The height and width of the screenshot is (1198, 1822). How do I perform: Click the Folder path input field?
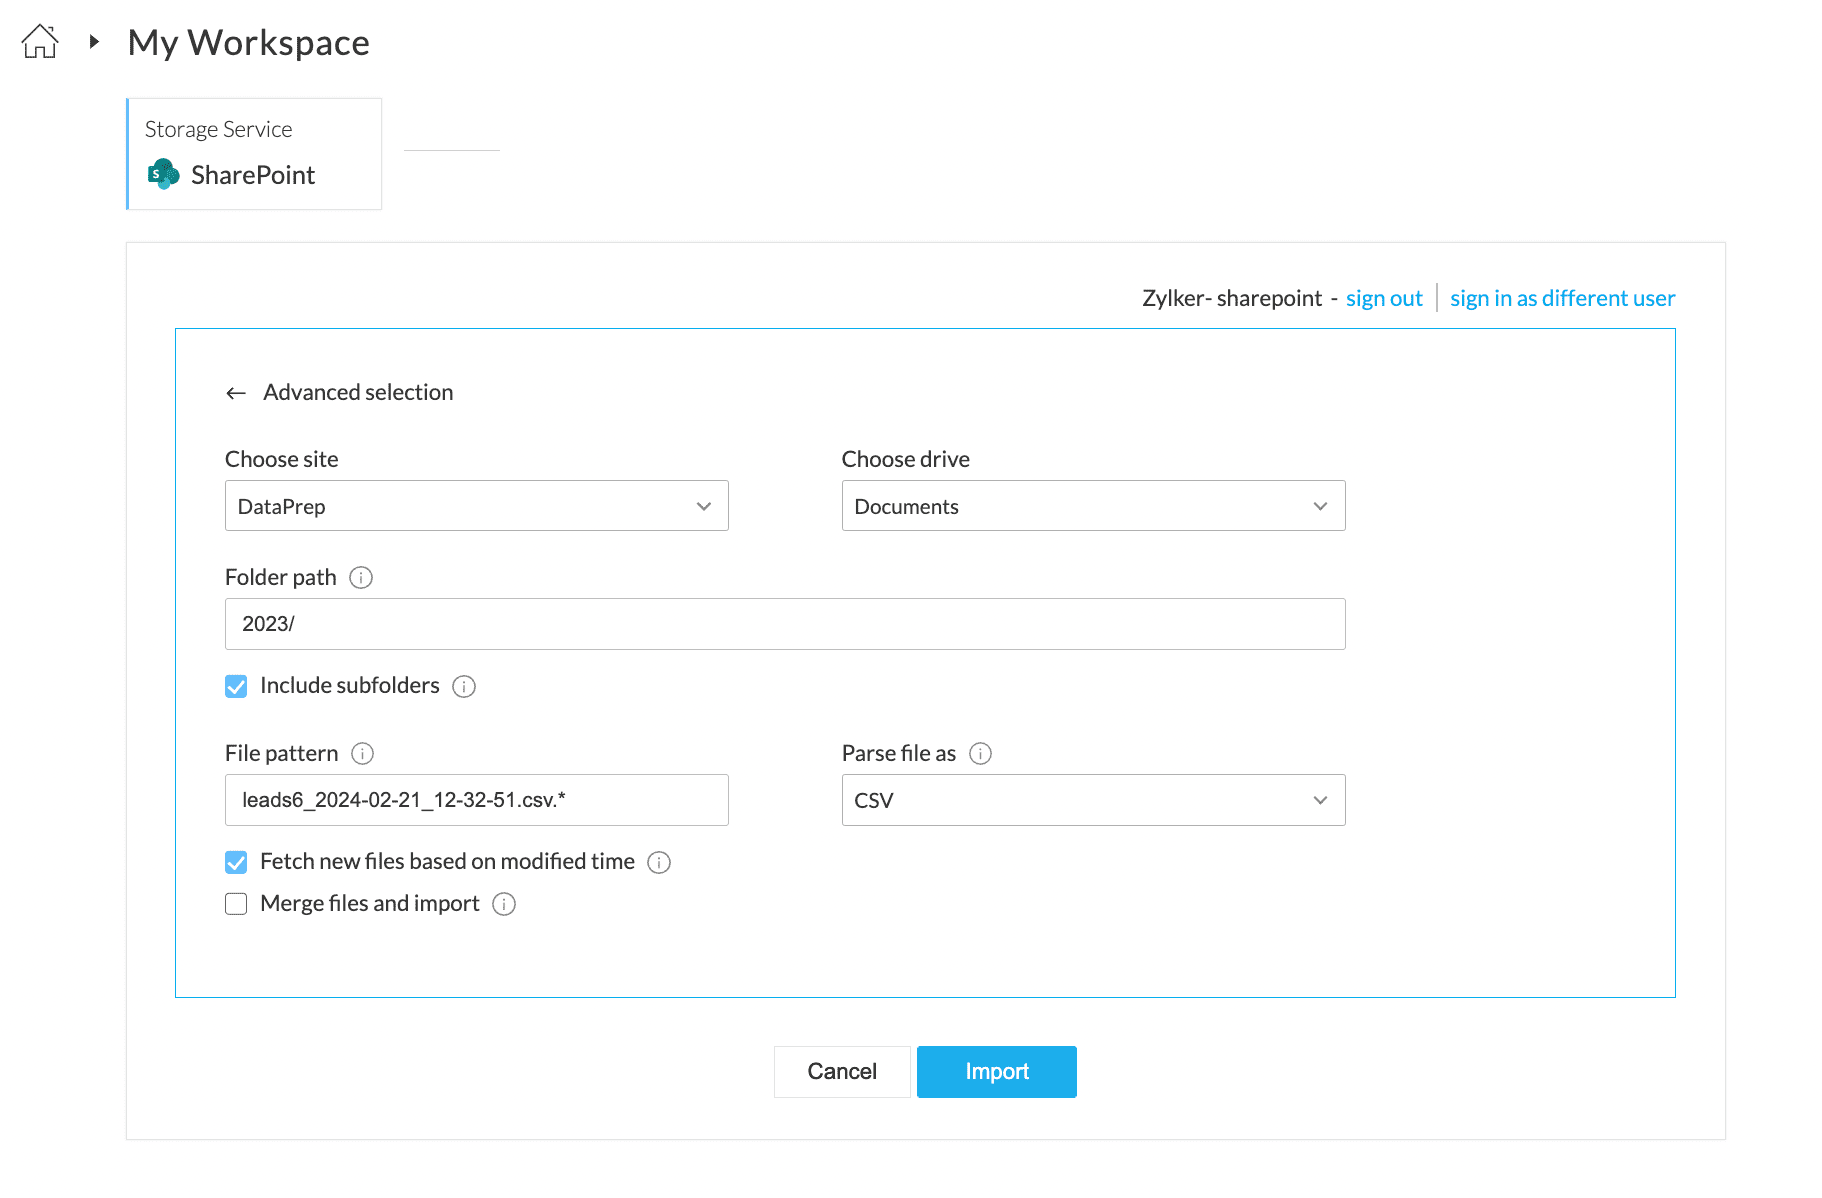click(785, 624)
